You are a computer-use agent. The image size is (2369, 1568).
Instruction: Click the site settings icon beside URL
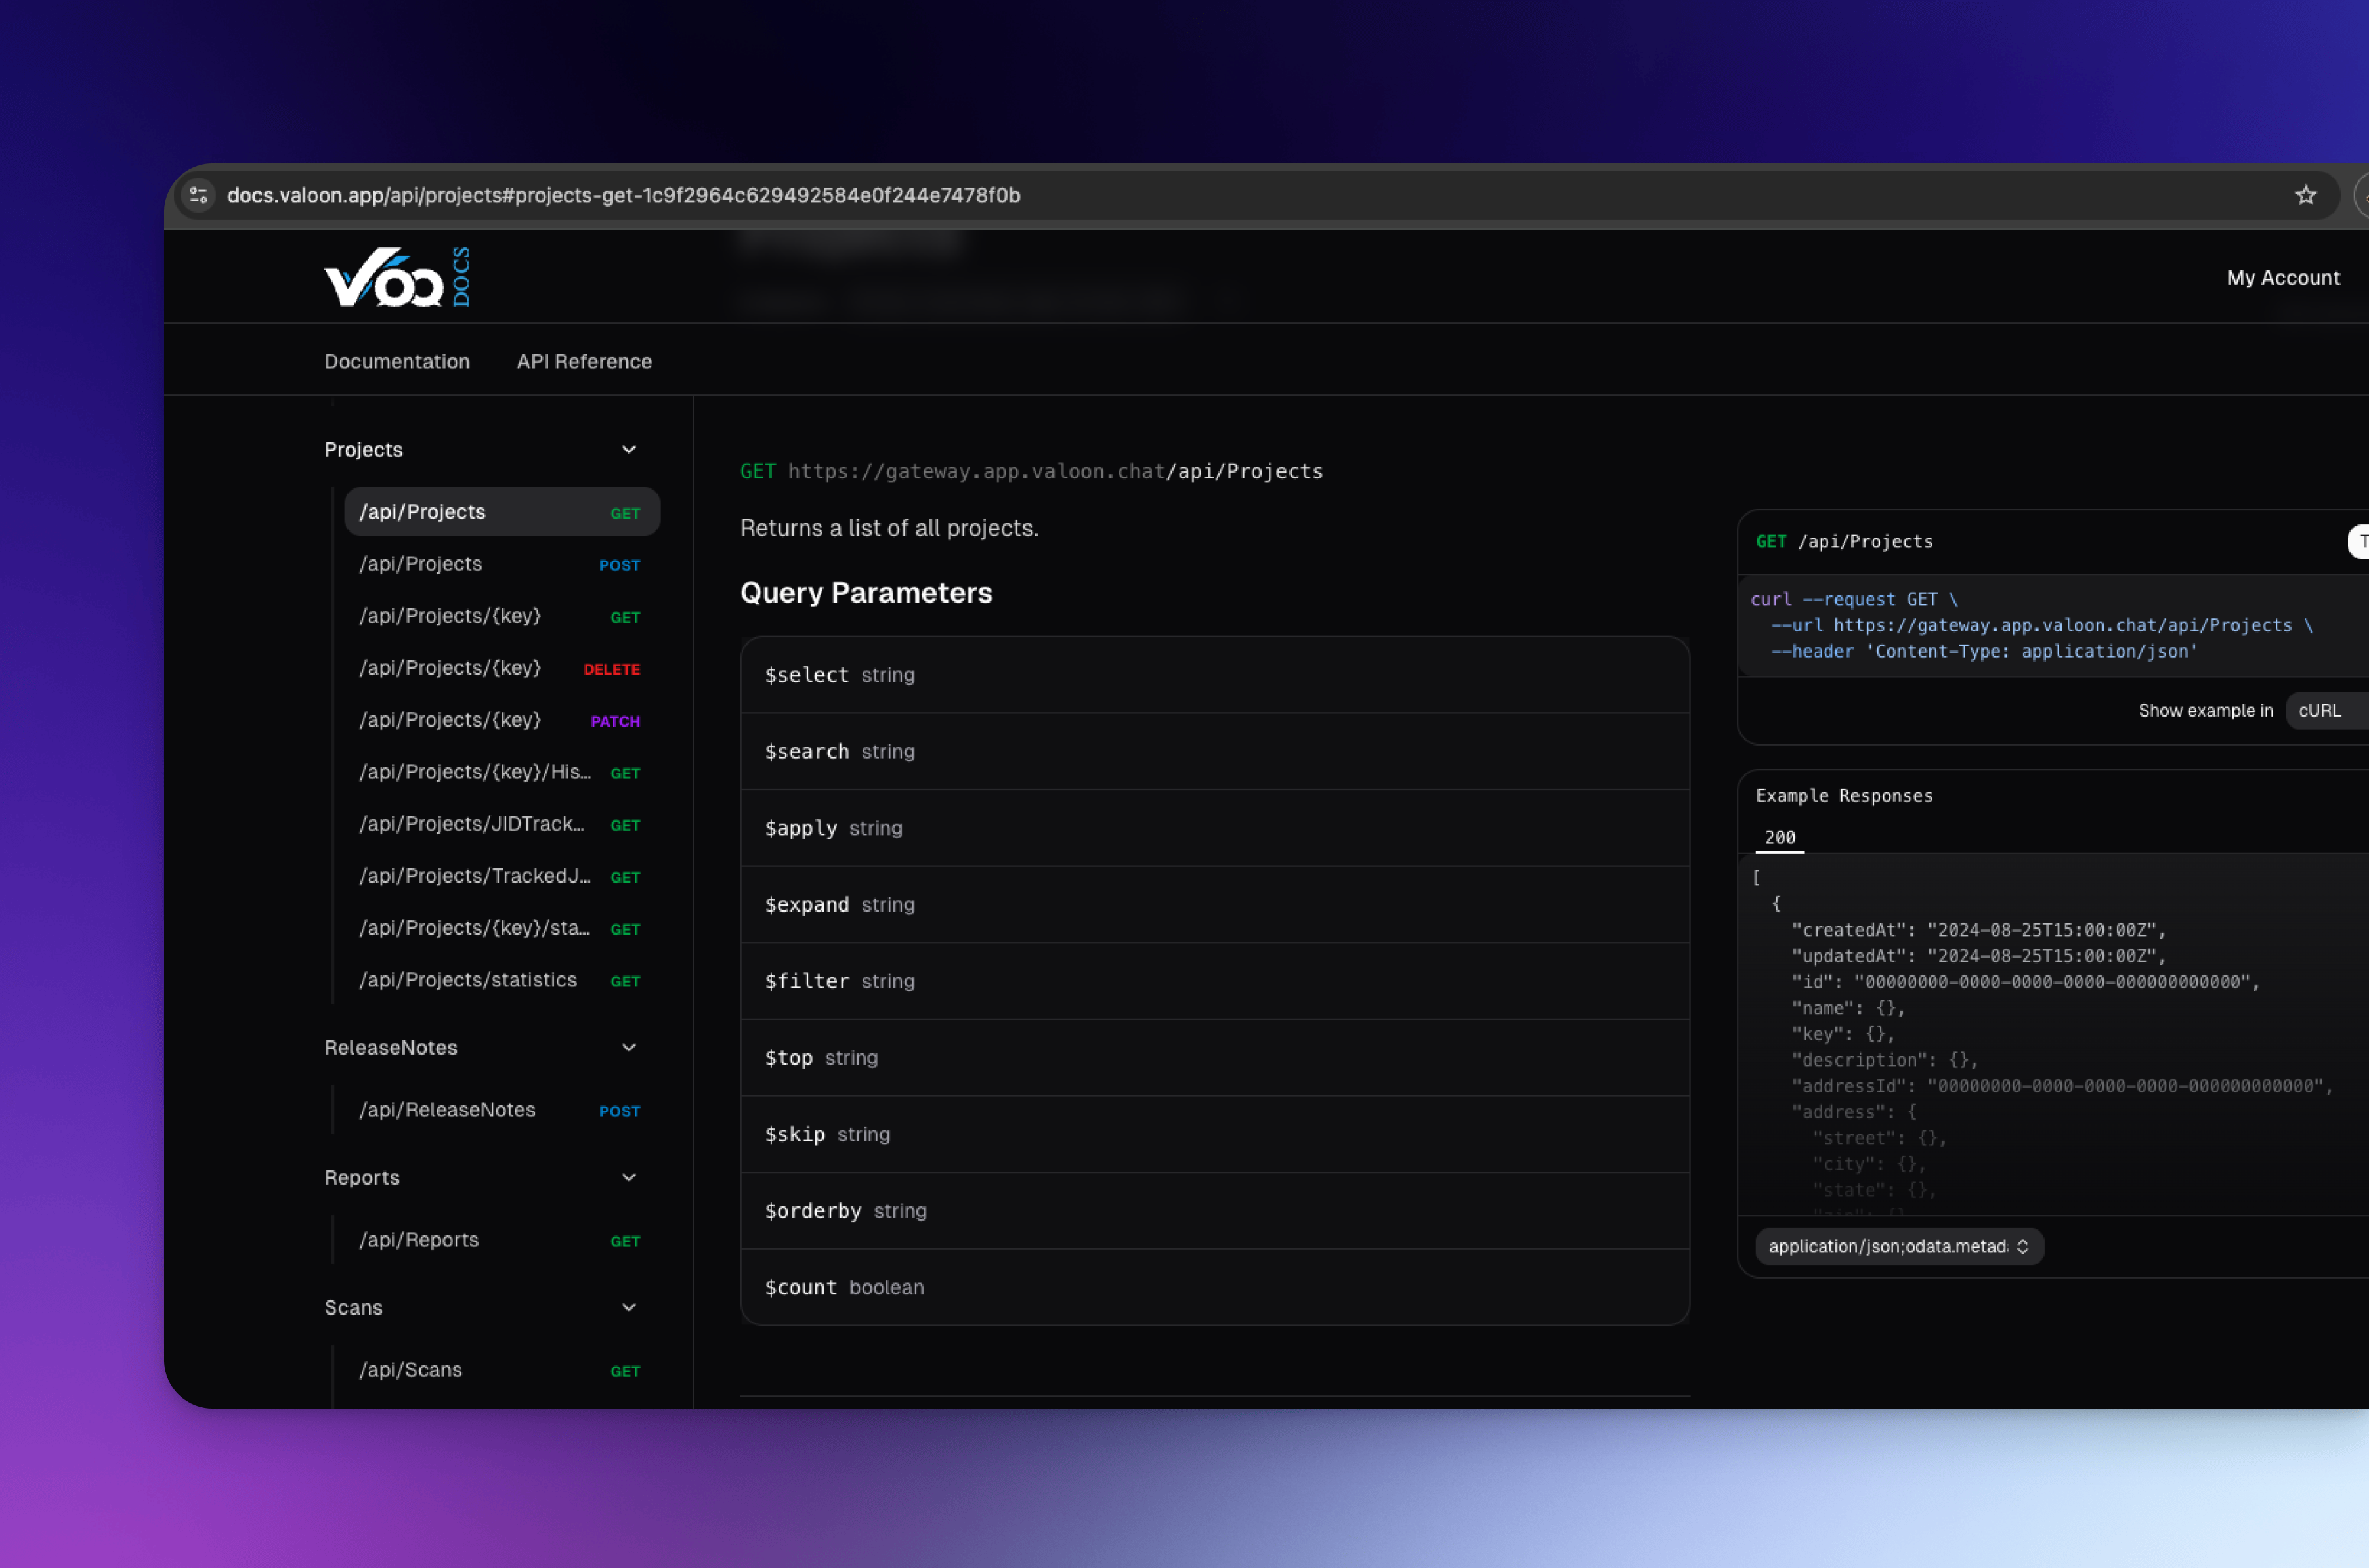point(199,195)
